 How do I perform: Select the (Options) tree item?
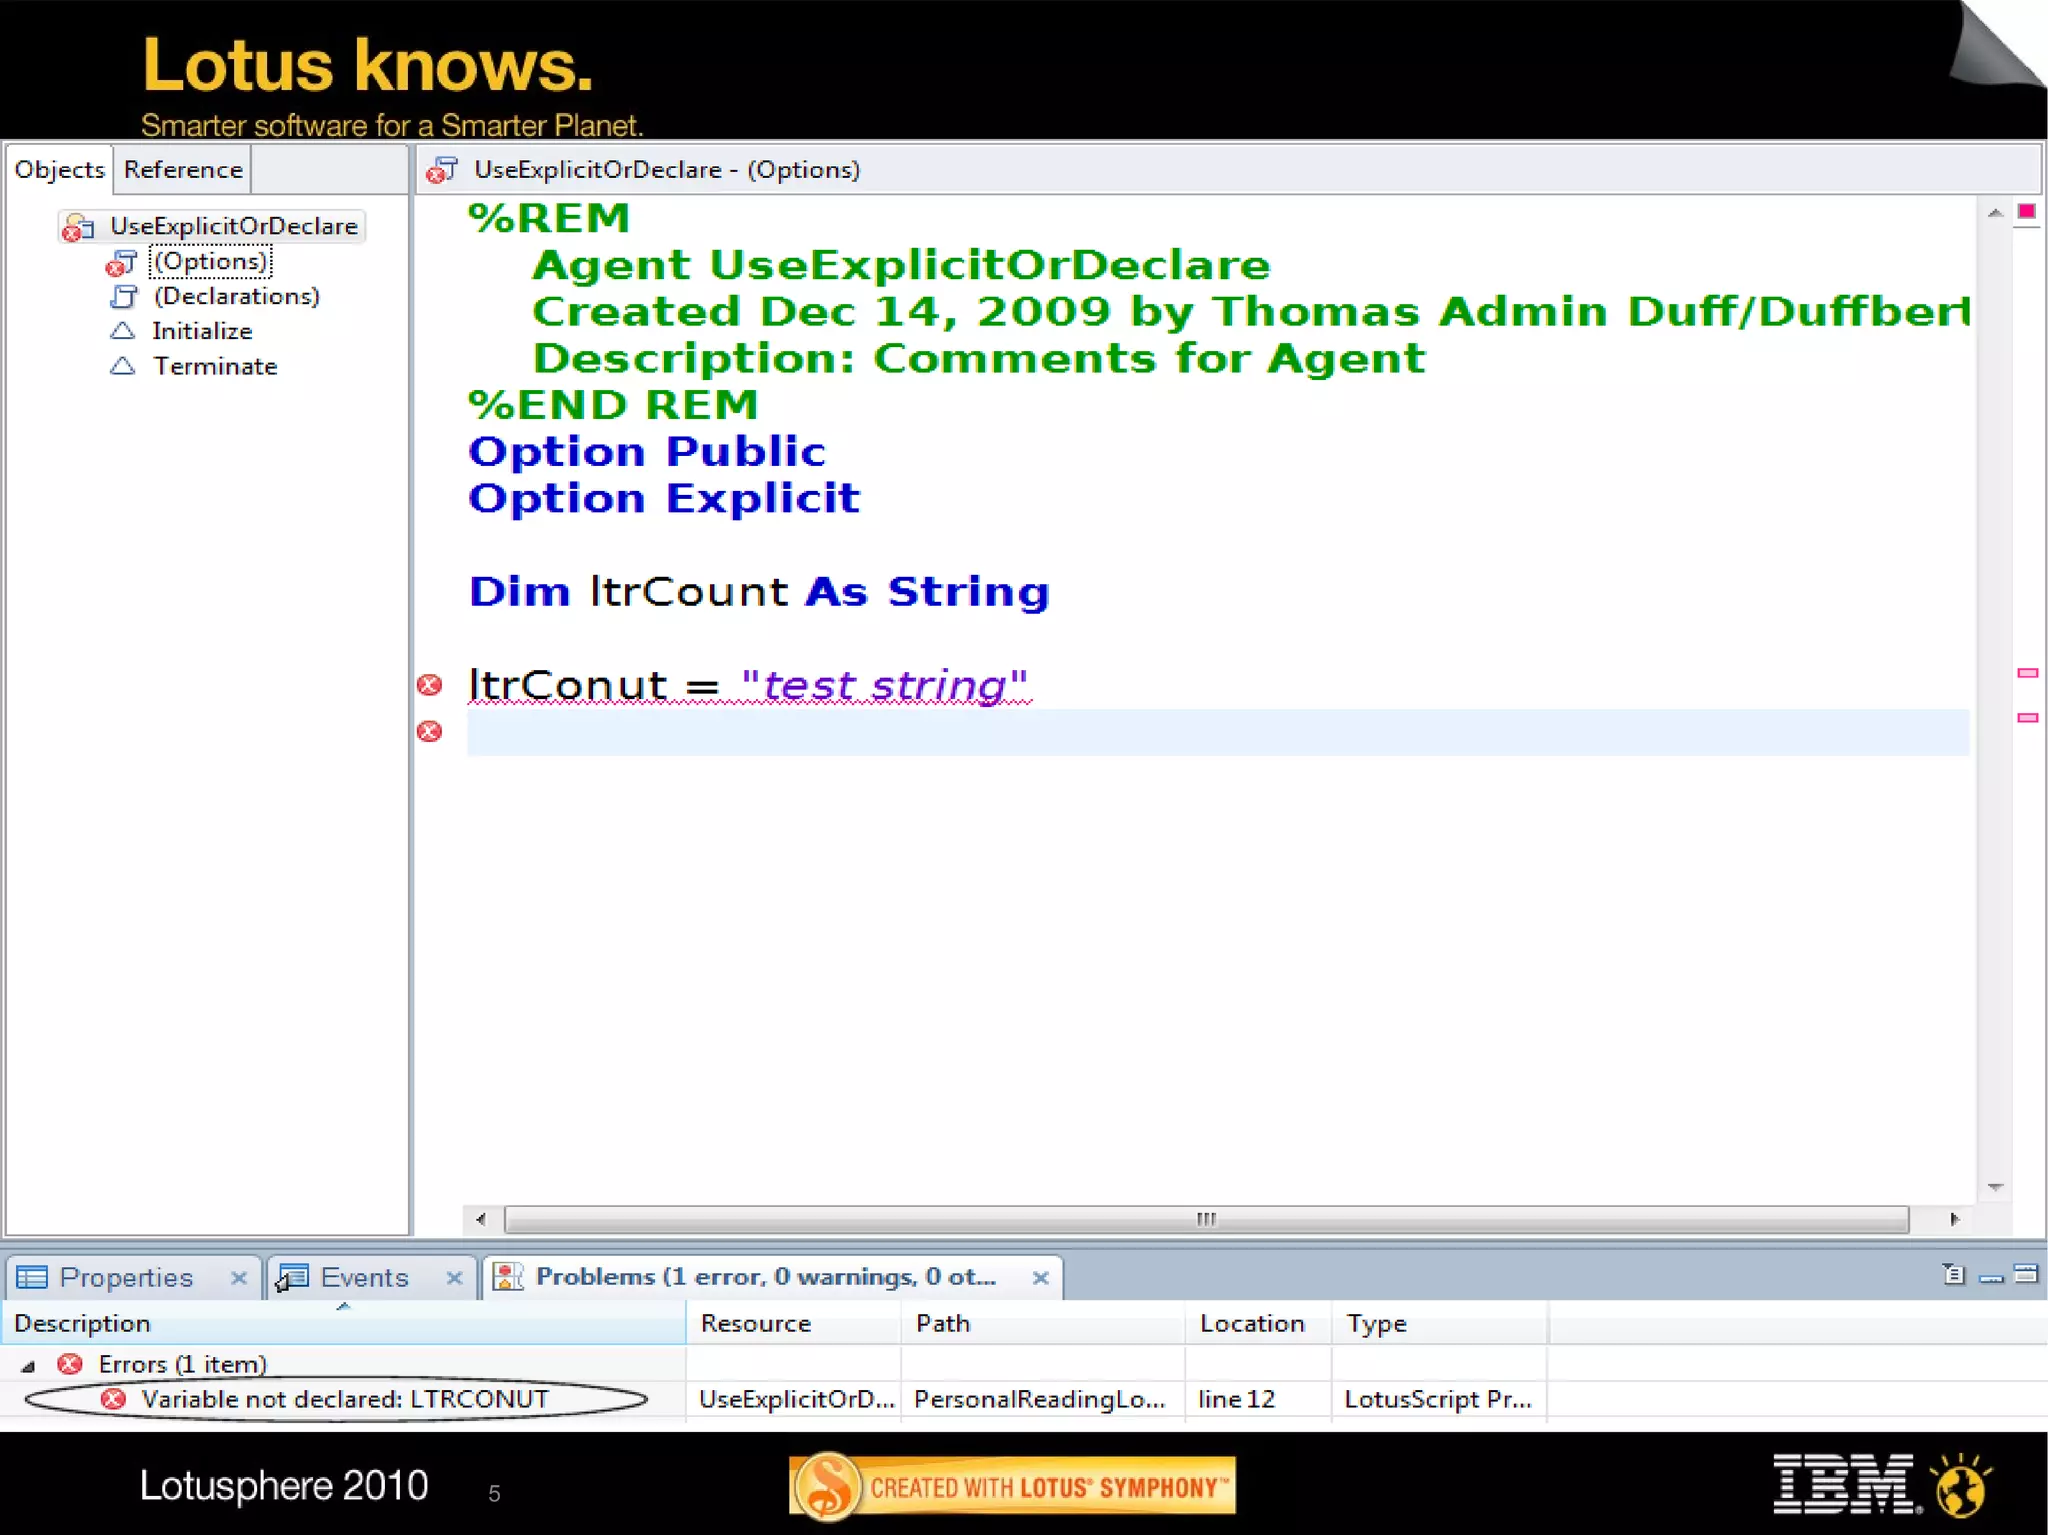pos(210,262)
